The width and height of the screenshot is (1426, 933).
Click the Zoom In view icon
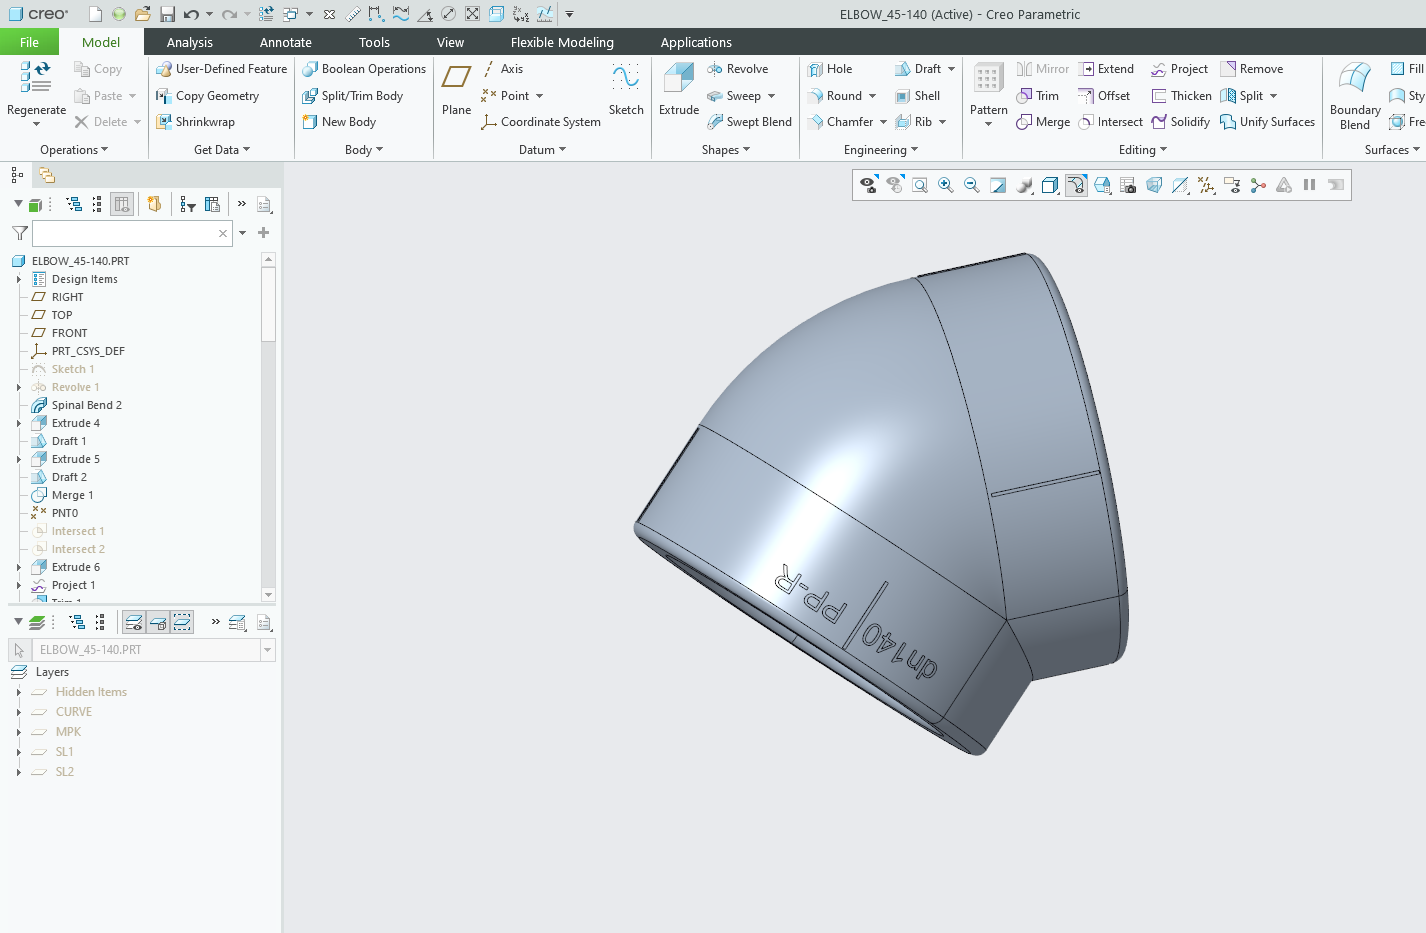click(945, 185)
